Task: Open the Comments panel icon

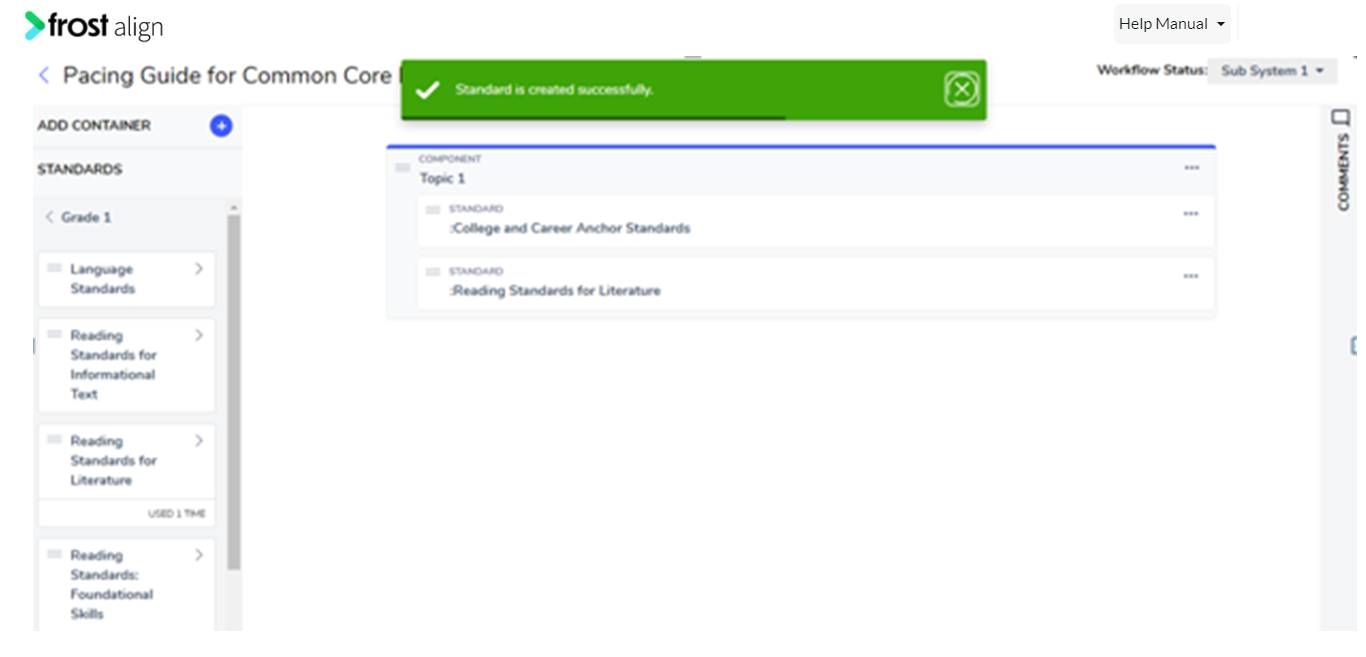Action: pyautogui.click(x=1341, y=118)
